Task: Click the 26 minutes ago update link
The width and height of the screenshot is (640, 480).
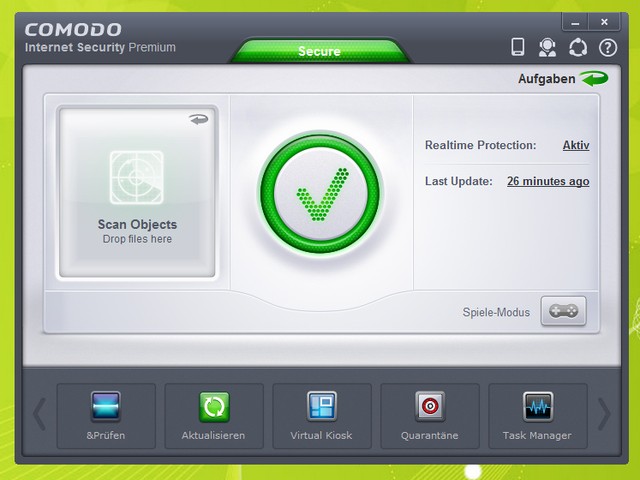Action: coord(548,181)
